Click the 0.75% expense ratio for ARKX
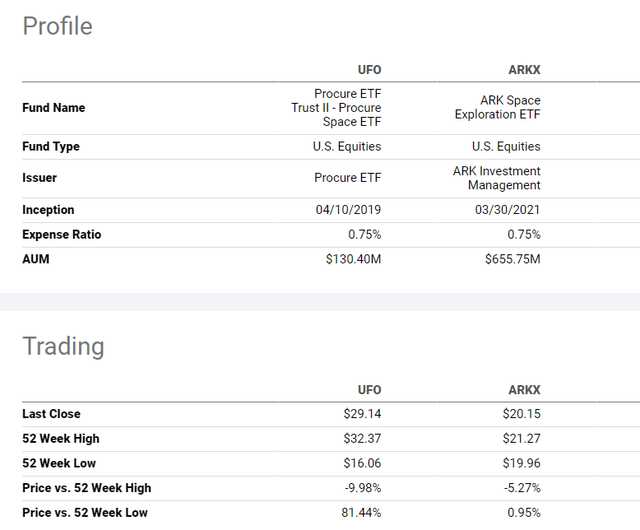640x530 pixels. coord(524,235)
